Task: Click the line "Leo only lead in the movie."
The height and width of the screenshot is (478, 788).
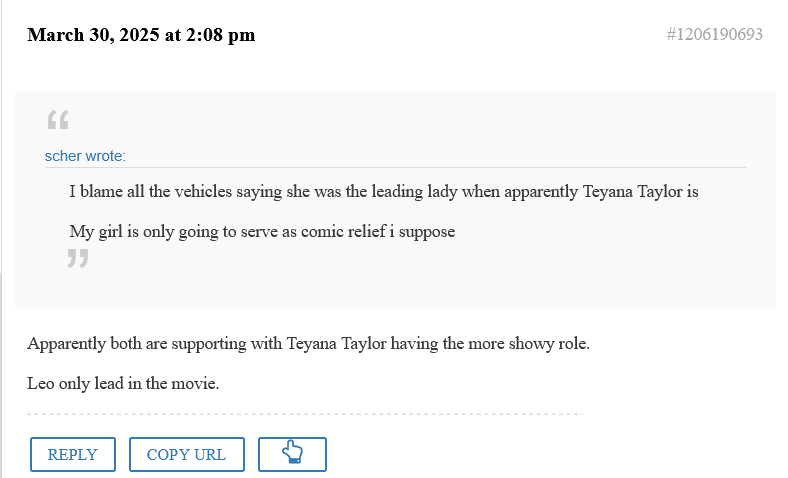Action: click(x=123, y=383)
